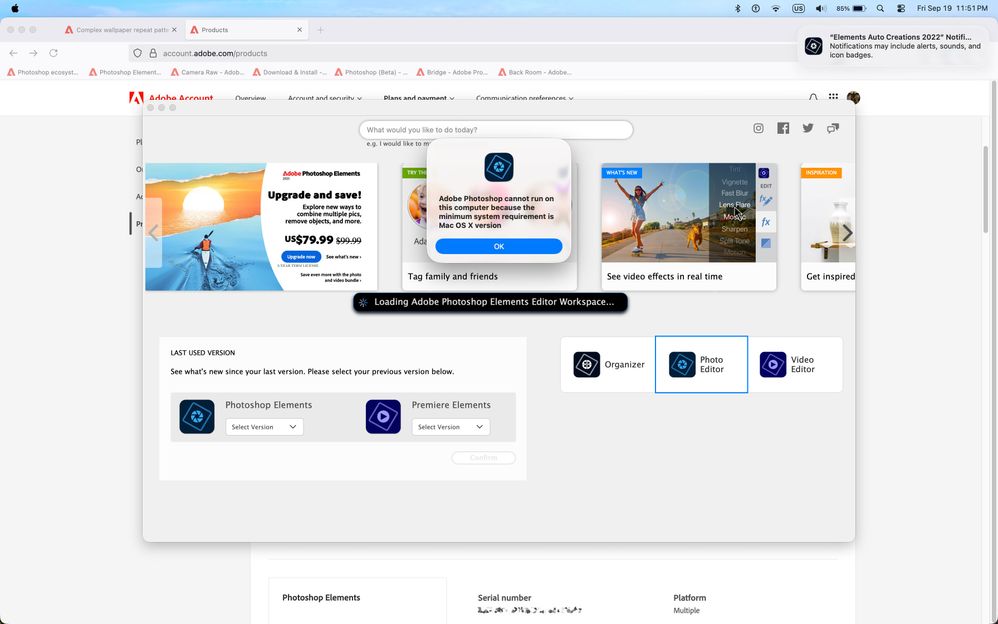This screenshot has width=998, height=624.
Task: Open Instagram icon in Elements home
Action: (758, 128)
